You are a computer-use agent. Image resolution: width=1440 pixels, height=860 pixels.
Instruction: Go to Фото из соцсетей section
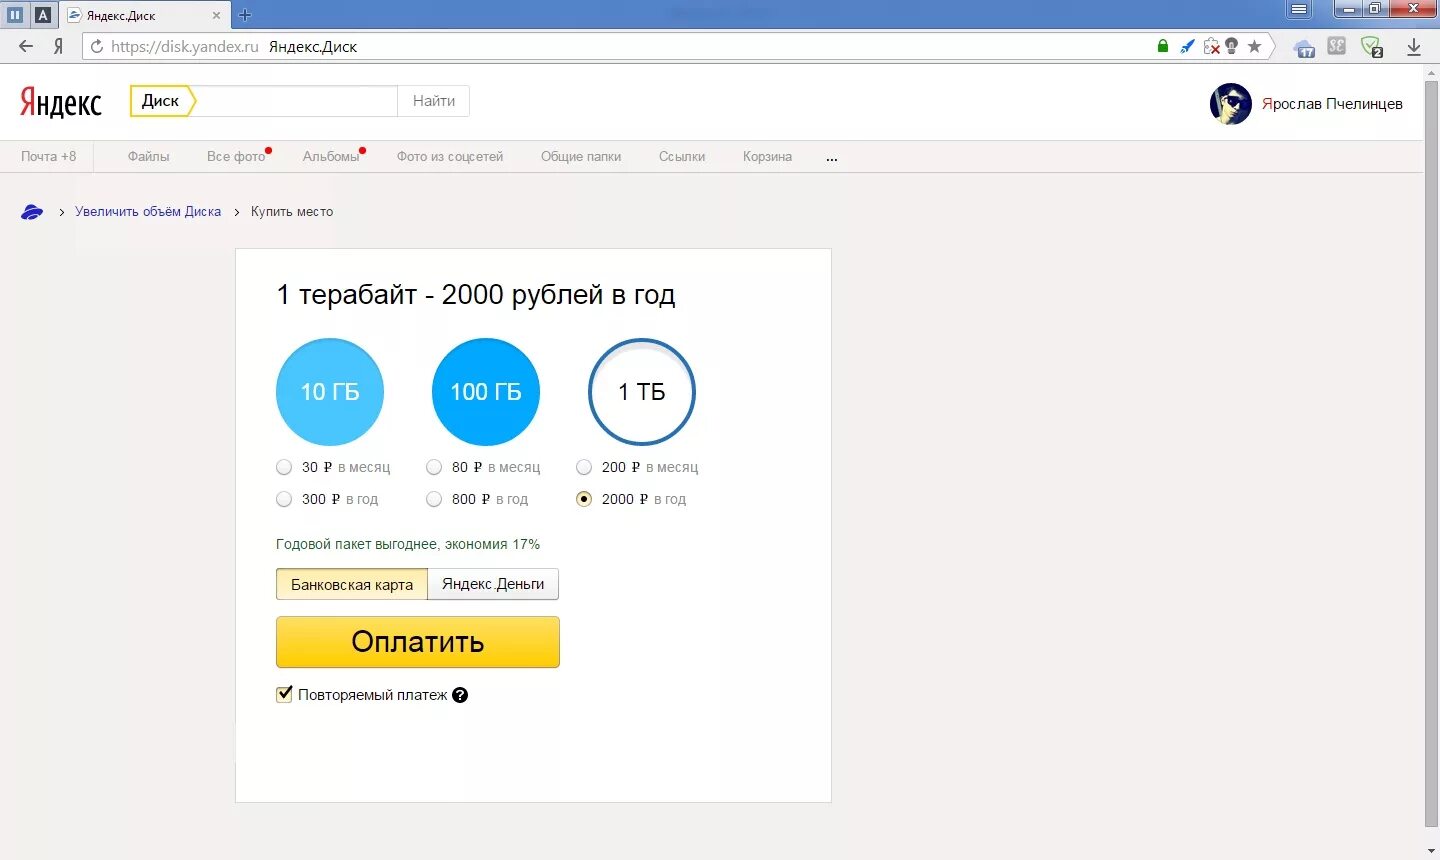coord(450,156)
